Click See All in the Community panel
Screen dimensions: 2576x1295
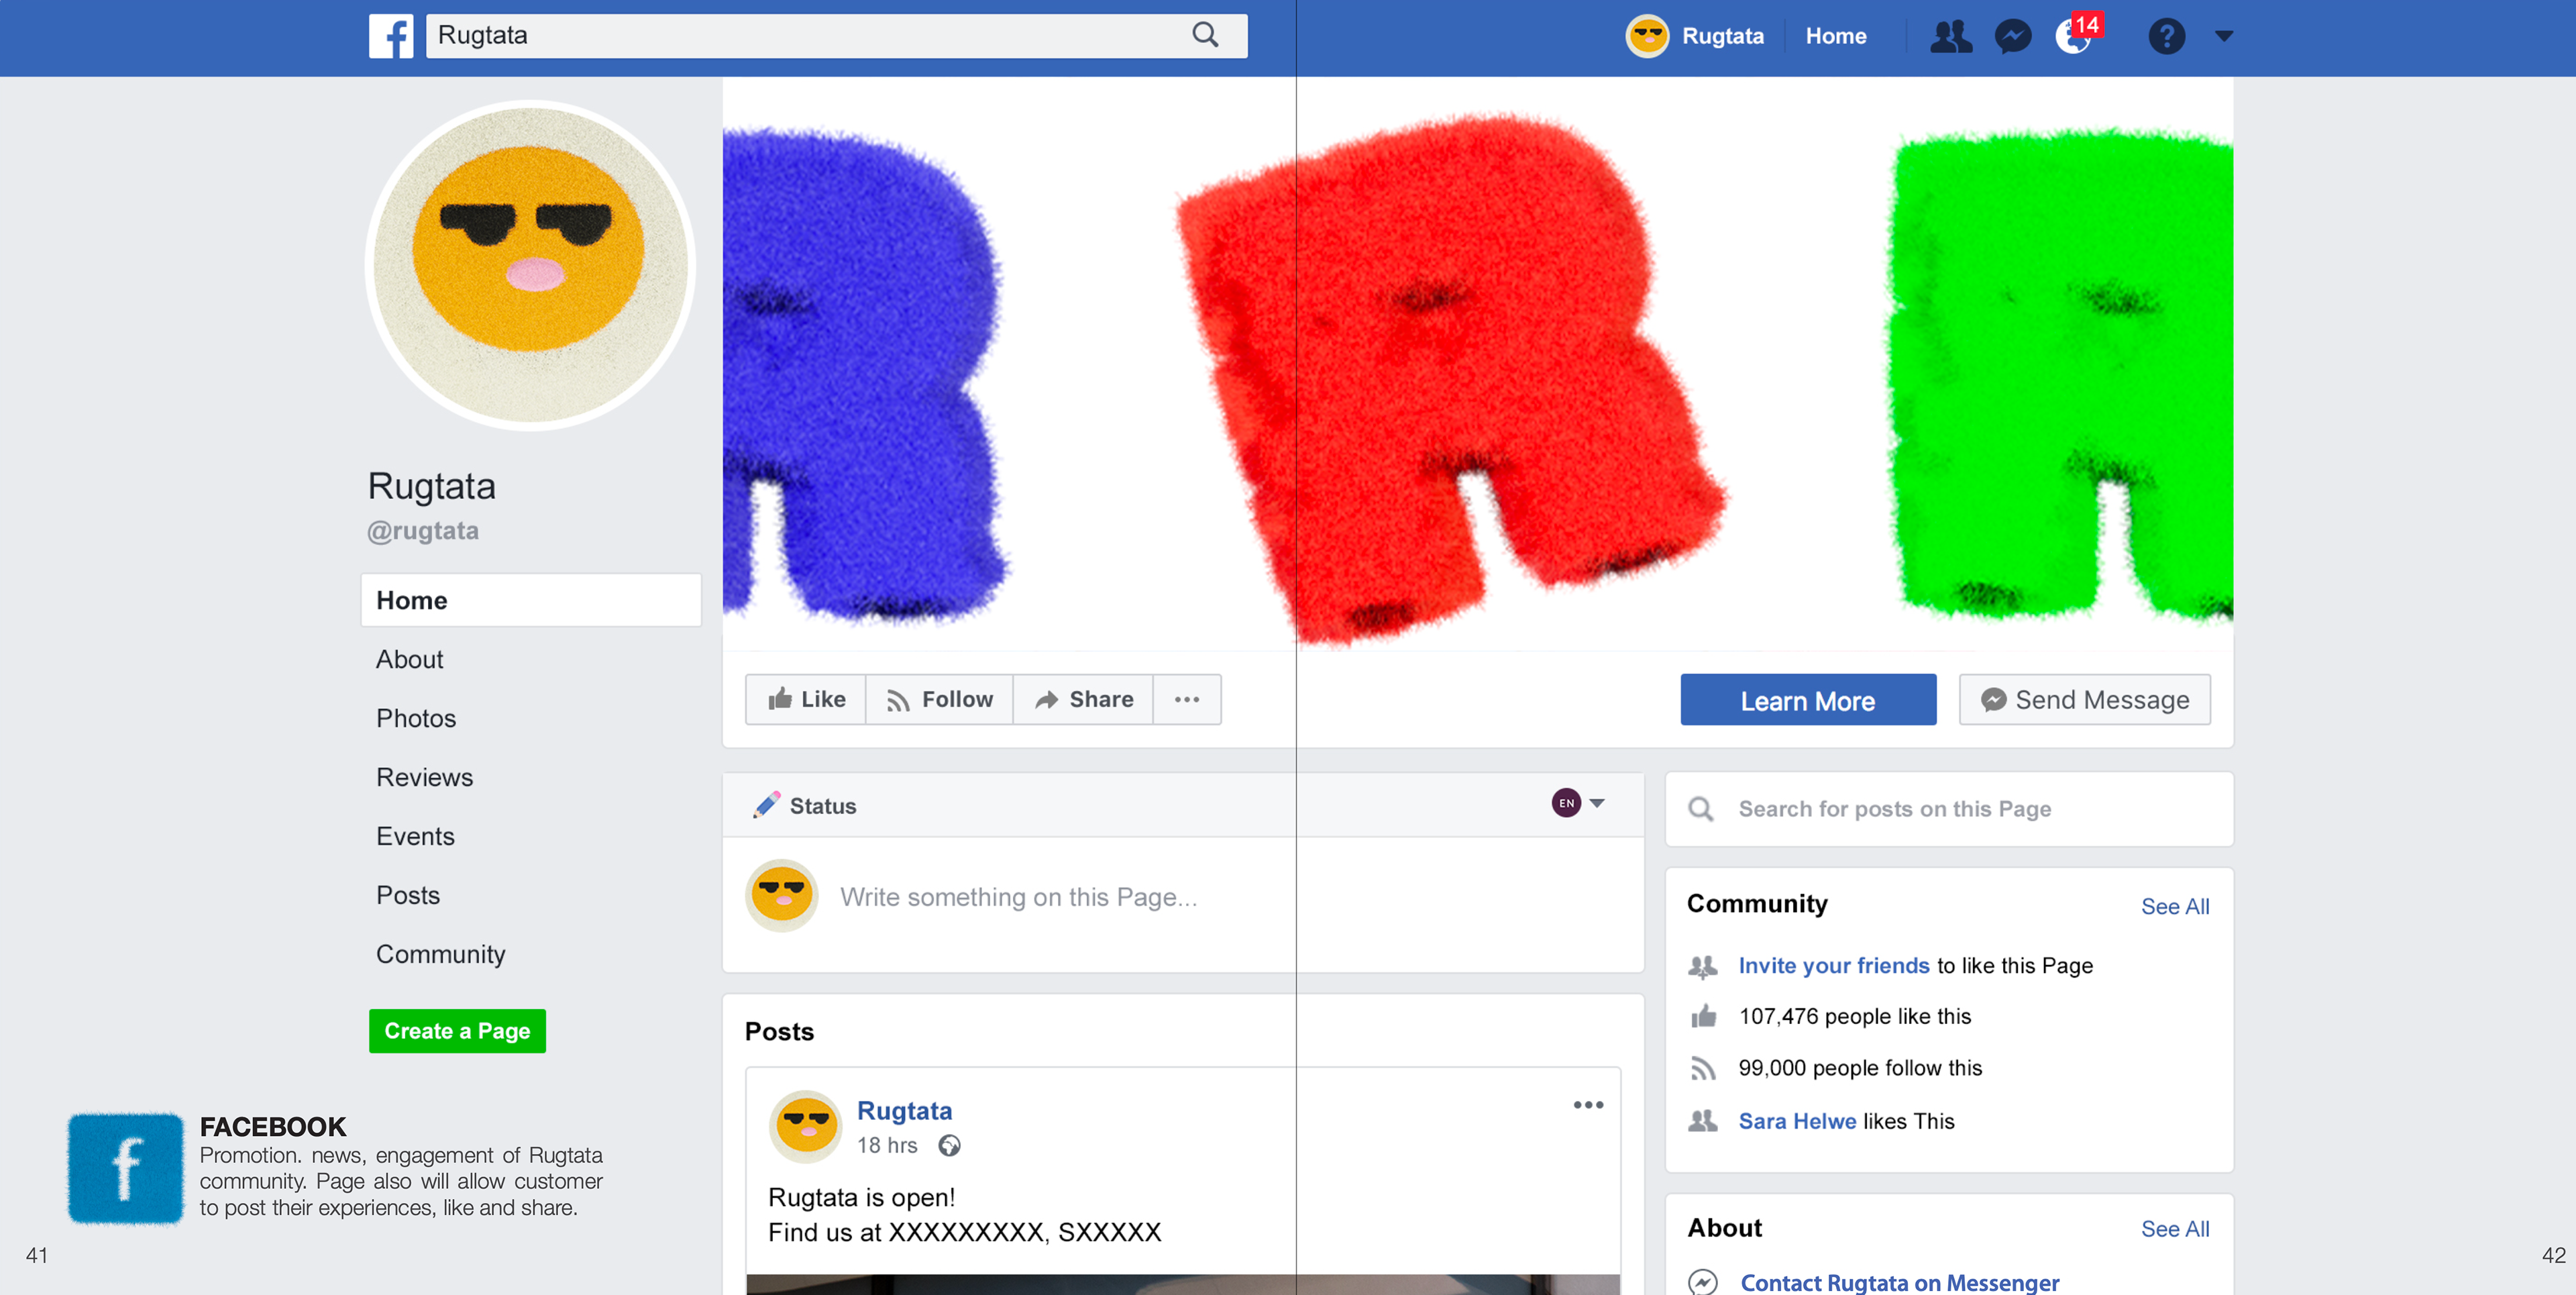click(2175, 906)
